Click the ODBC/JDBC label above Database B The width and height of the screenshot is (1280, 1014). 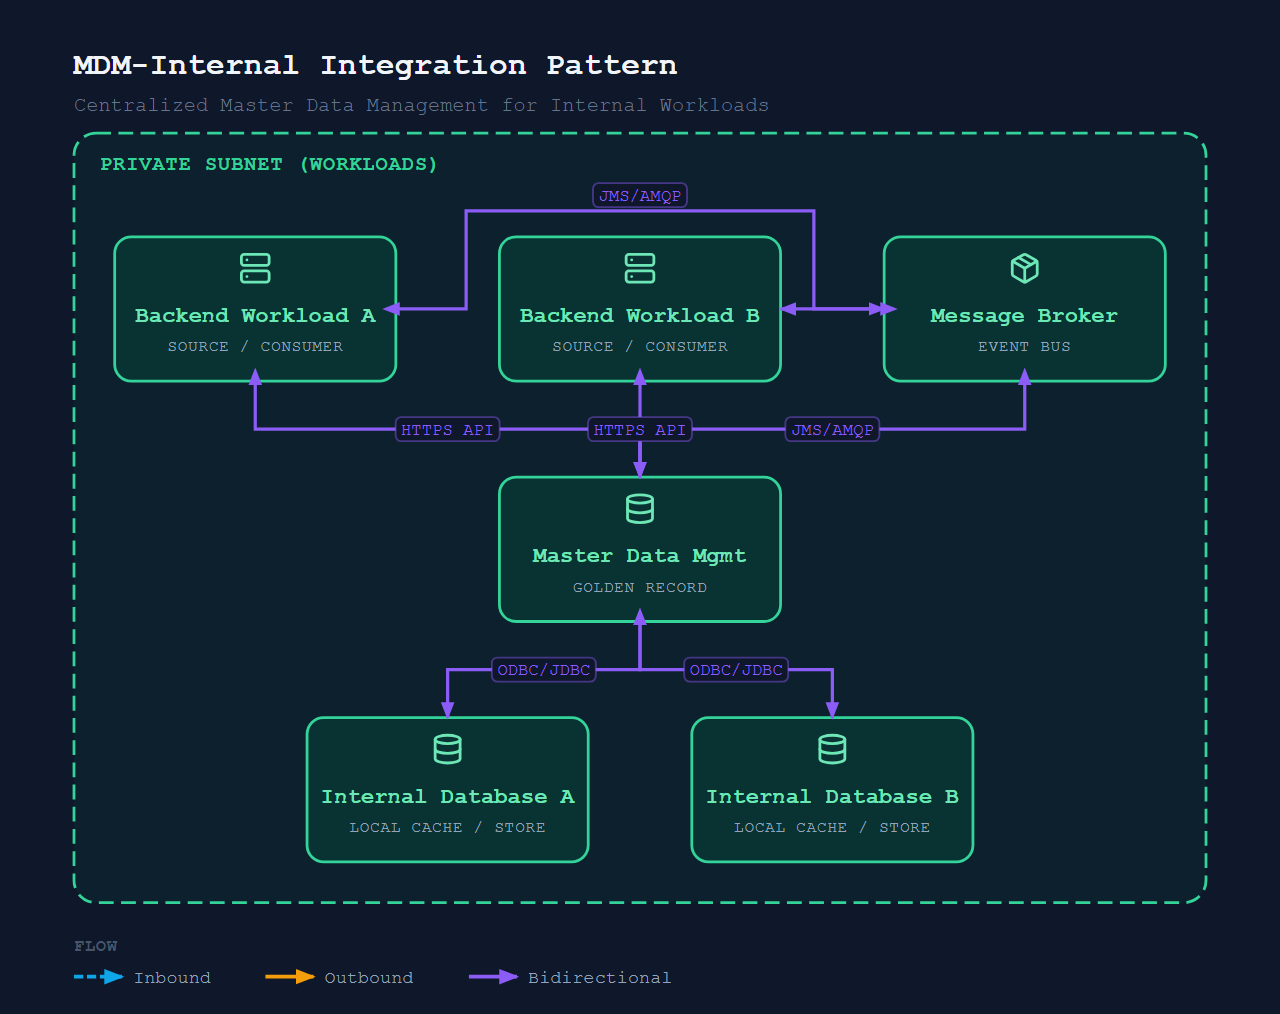tap(736, 670)
